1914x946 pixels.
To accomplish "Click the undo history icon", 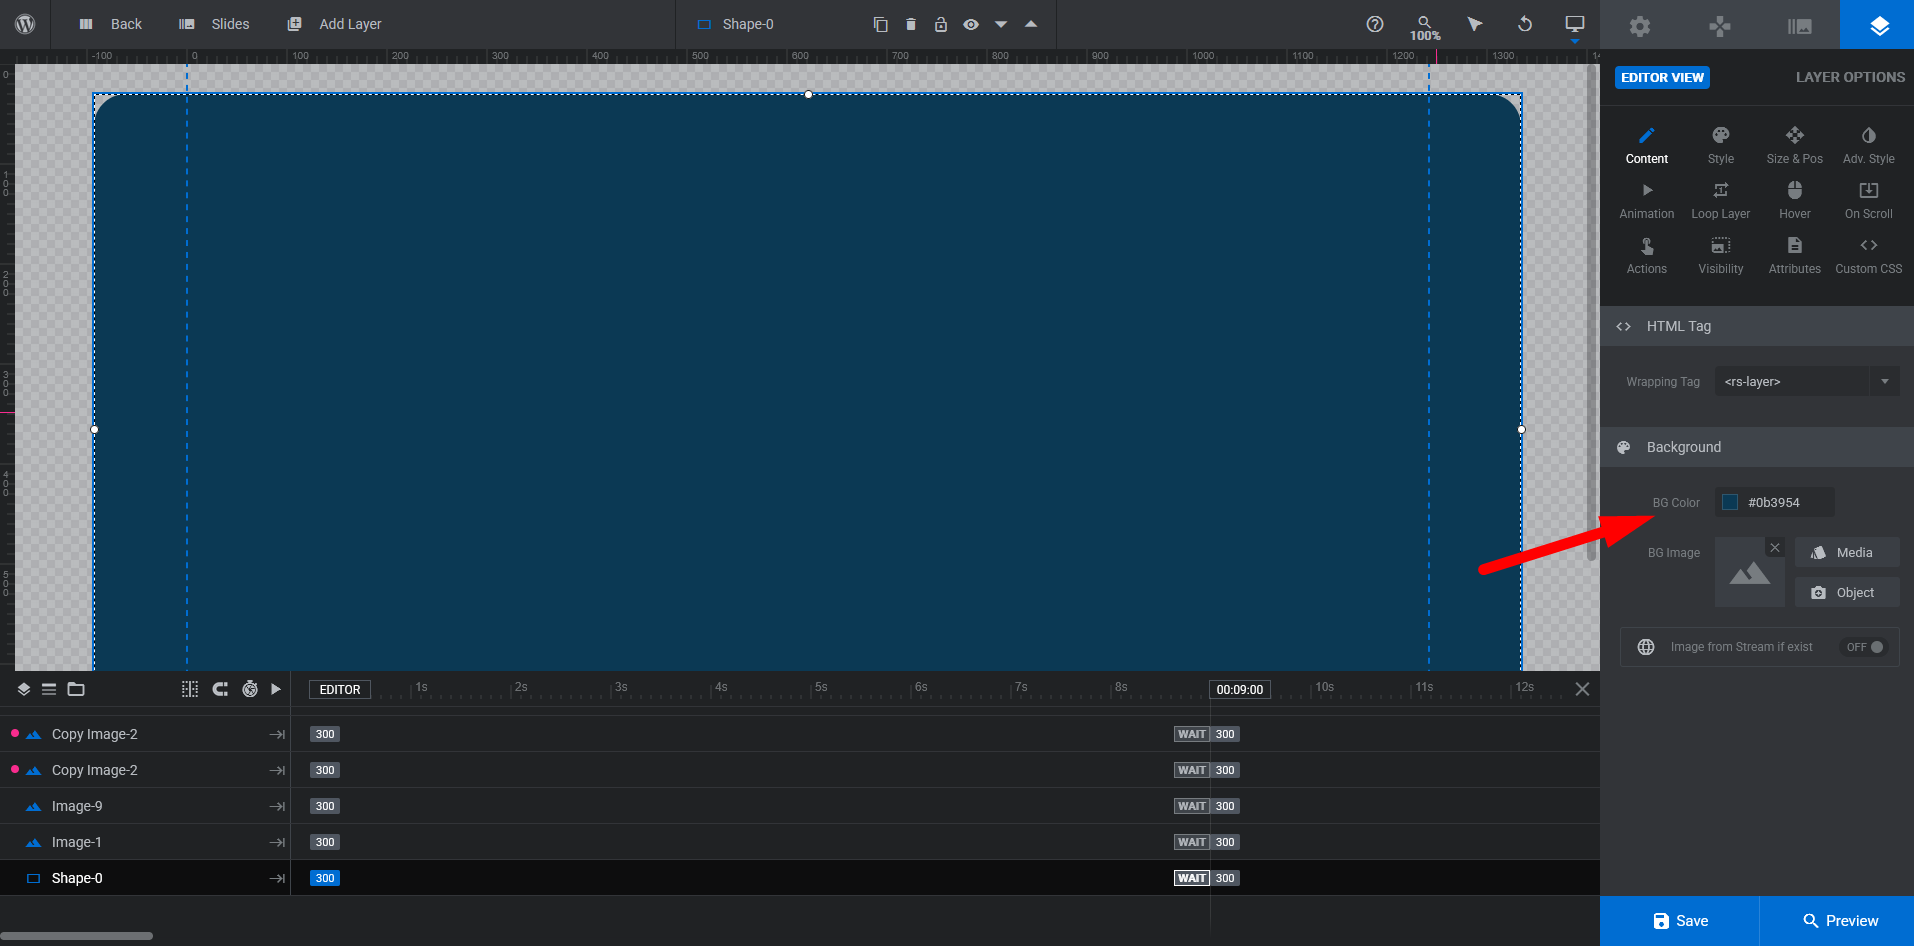I will [x=1524, y=24].
